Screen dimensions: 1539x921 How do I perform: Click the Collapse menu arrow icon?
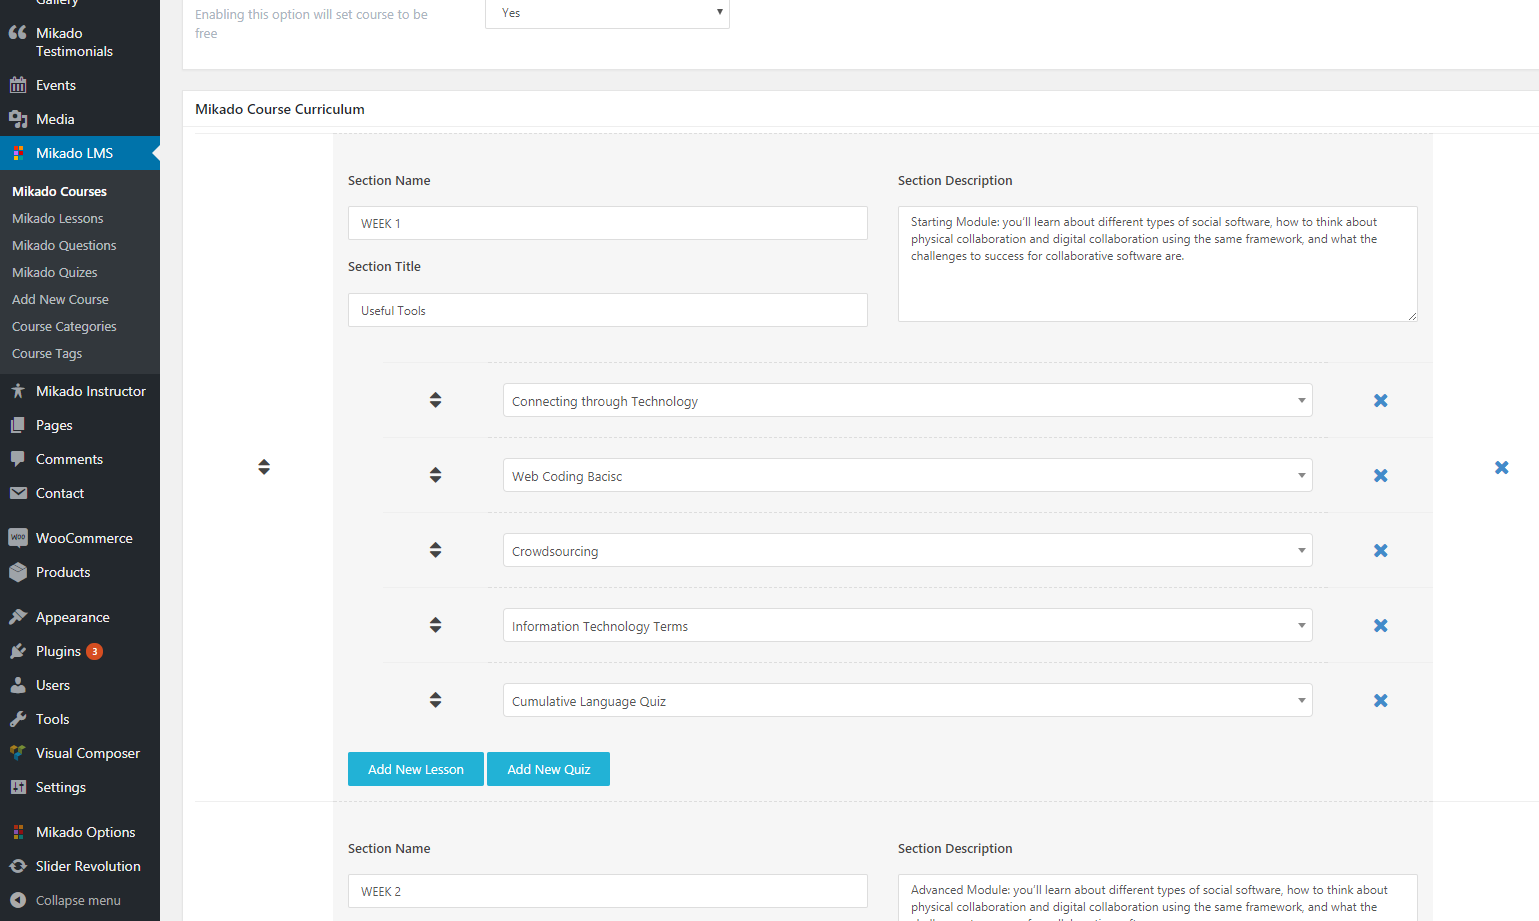18,900
